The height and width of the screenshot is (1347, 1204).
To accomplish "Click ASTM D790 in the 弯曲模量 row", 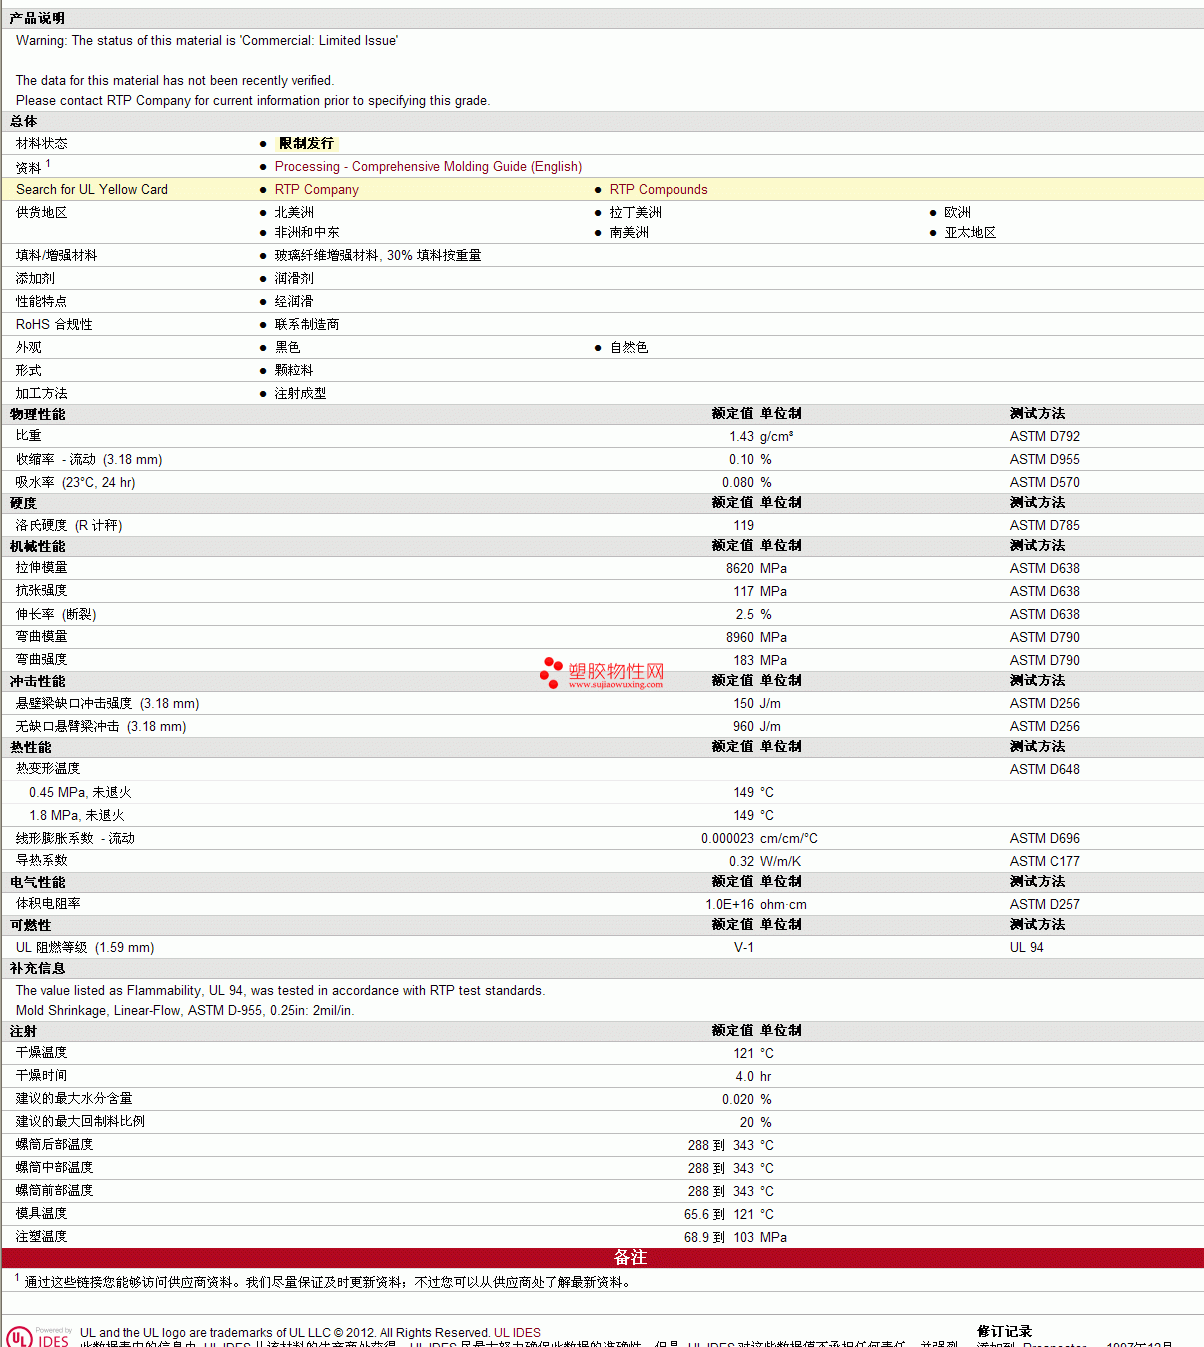I will point(1045,638).
